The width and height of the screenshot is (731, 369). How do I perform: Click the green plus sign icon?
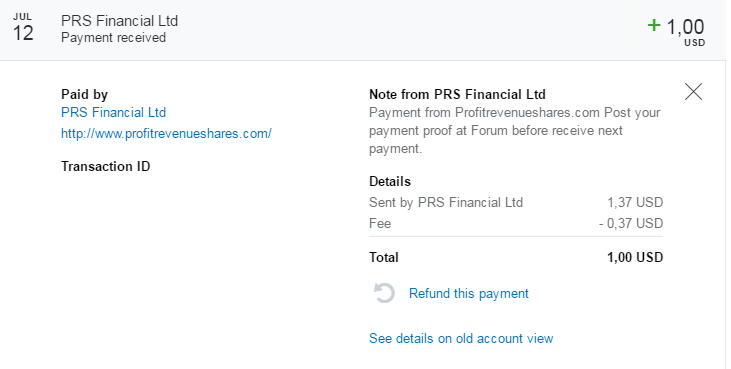[x=654, y=25]
